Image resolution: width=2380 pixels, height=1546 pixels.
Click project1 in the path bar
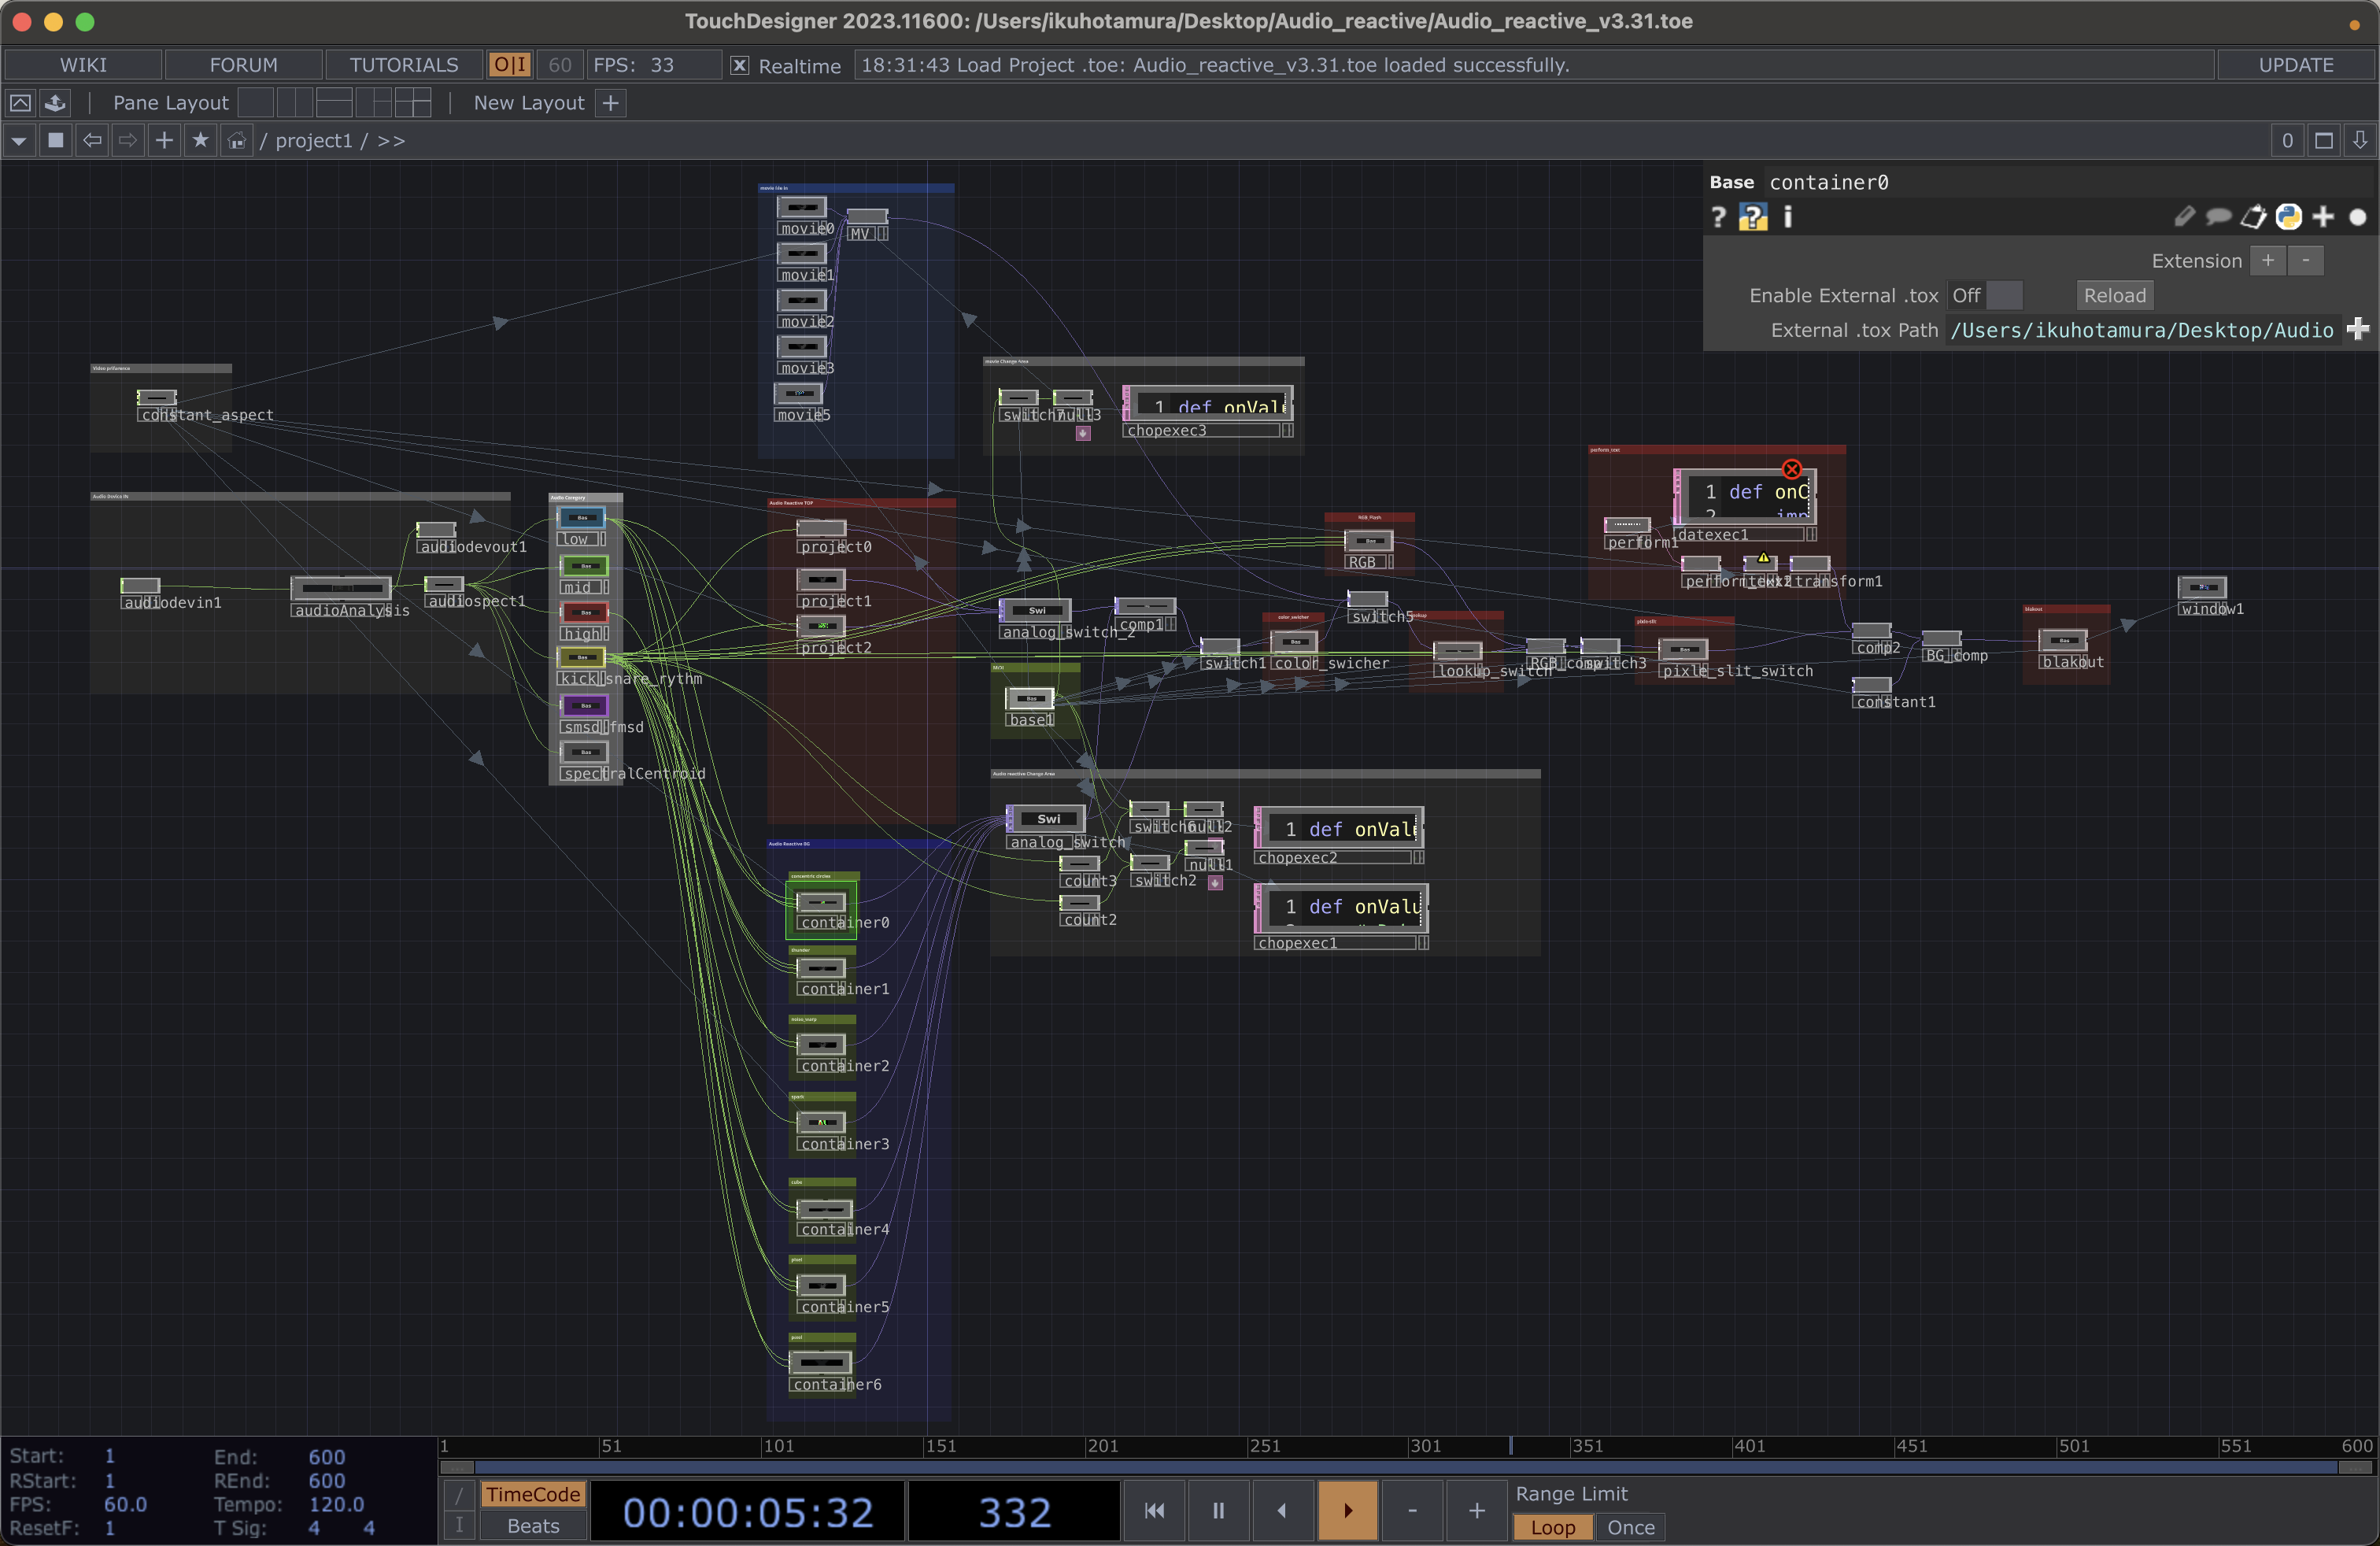[314, 141]
